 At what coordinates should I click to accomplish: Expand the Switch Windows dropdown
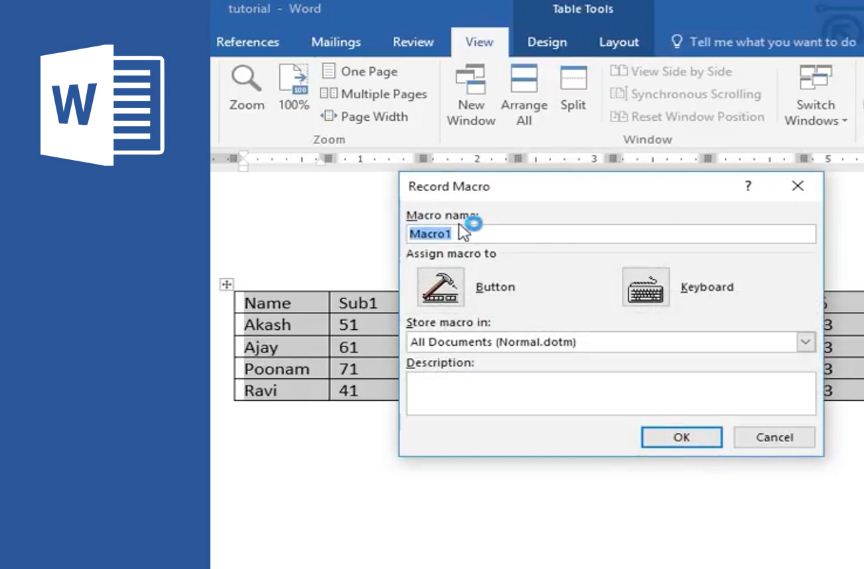(815, 95)
